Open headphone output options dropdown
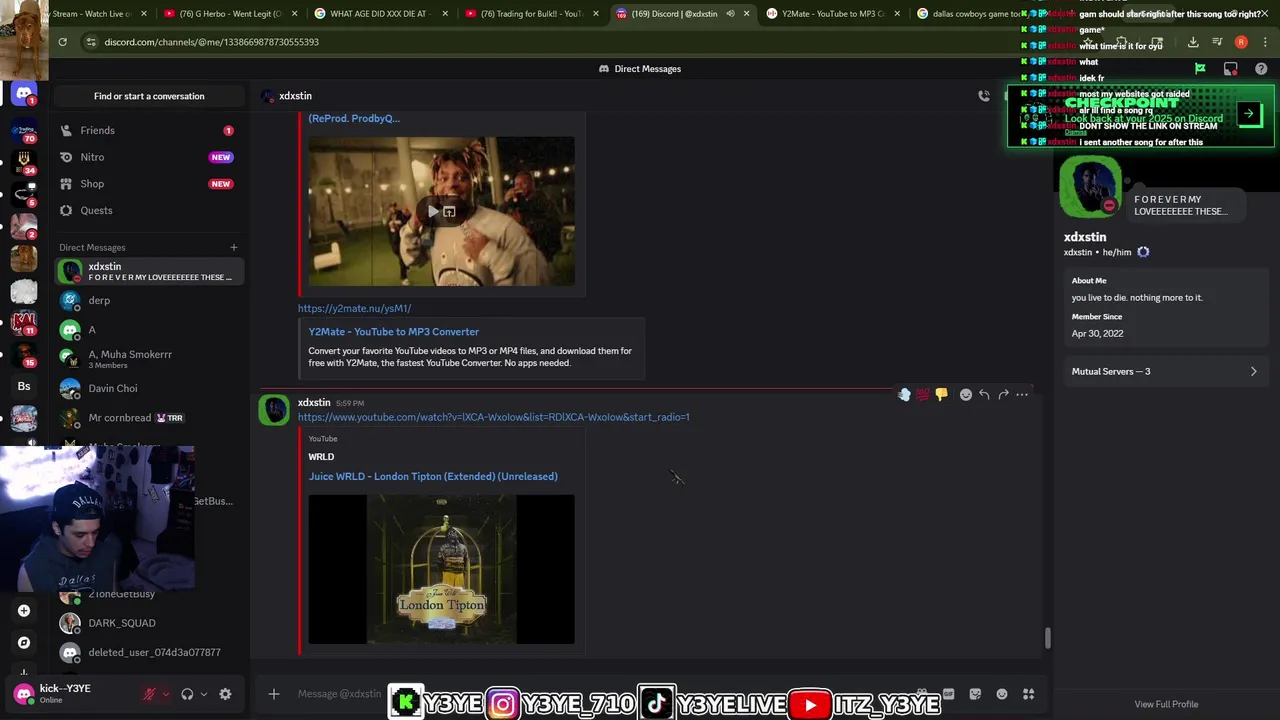The width and height of the screenshot is (1280, 720). coord(204,694)
